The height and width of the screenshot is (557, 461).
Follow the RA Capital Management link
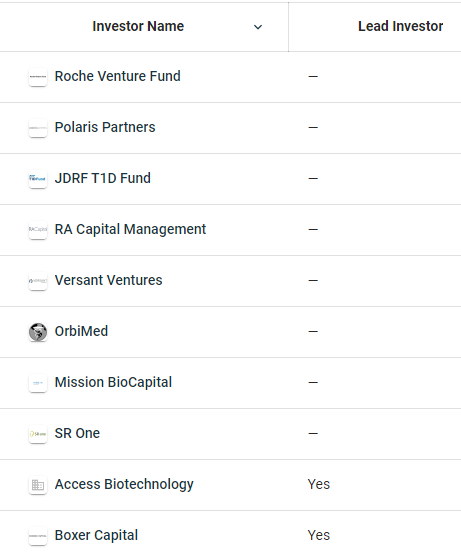coord(130,229)
